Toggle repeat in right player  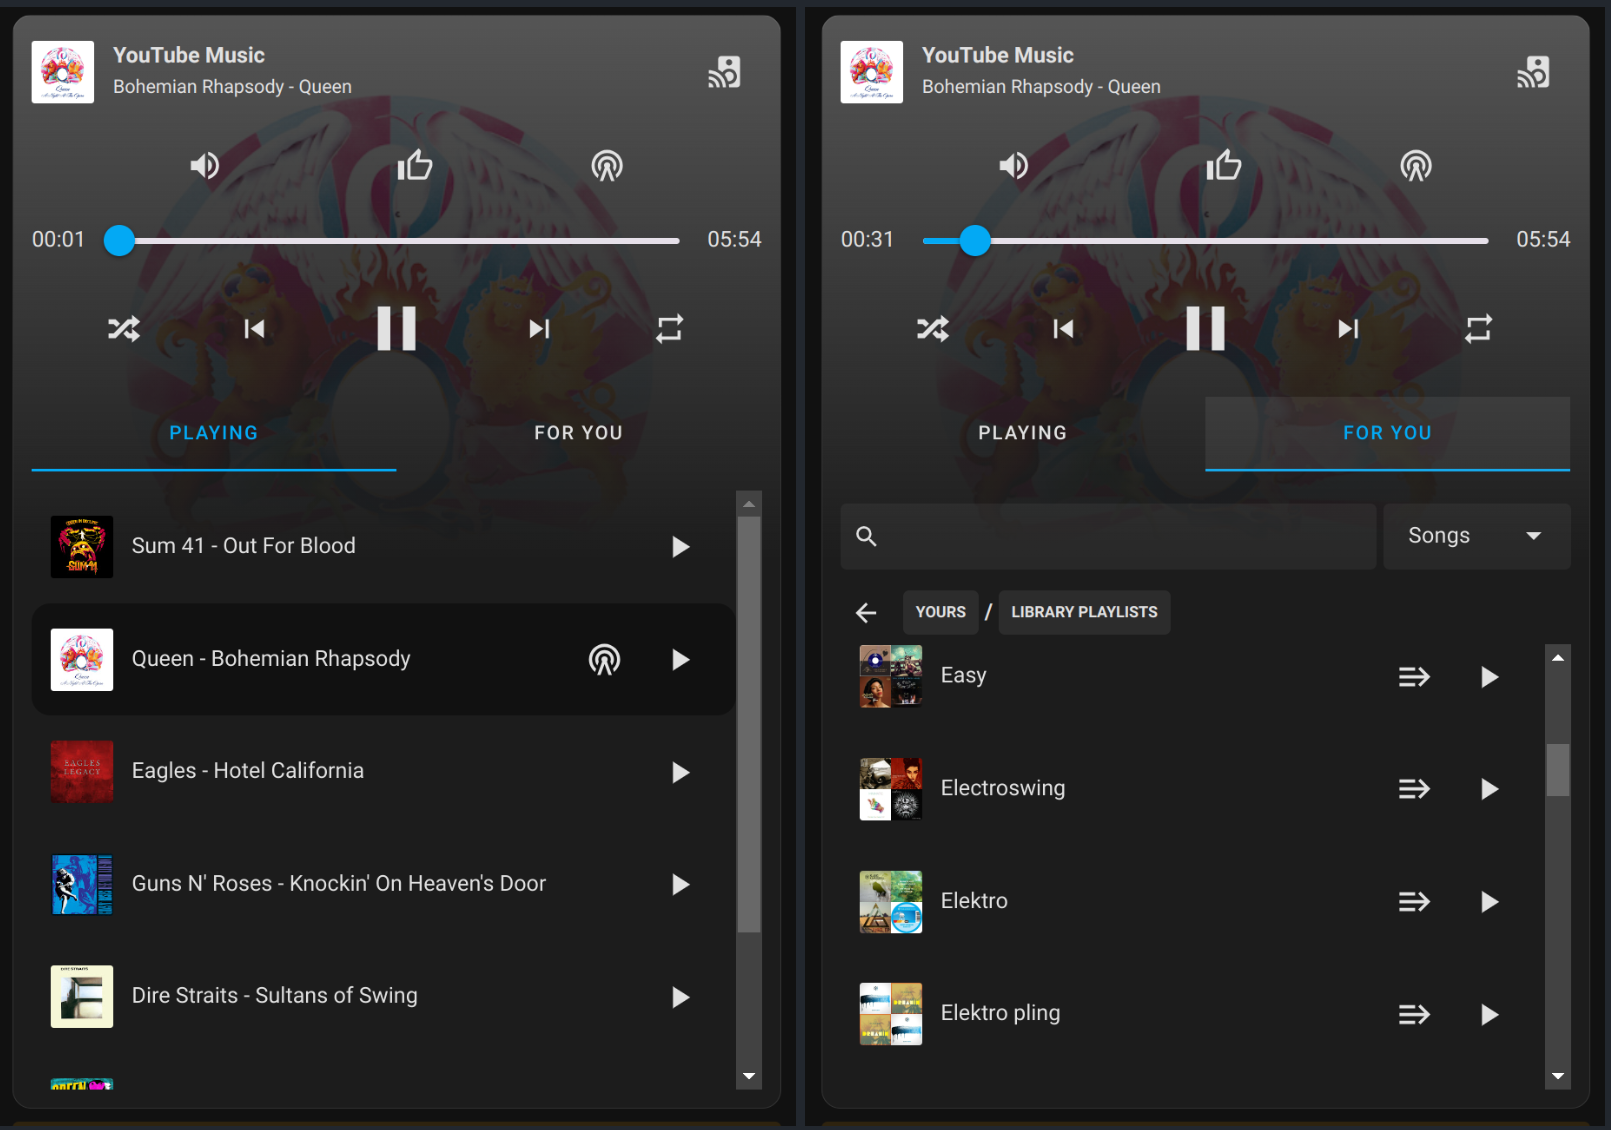click(x=1479, y=328)
